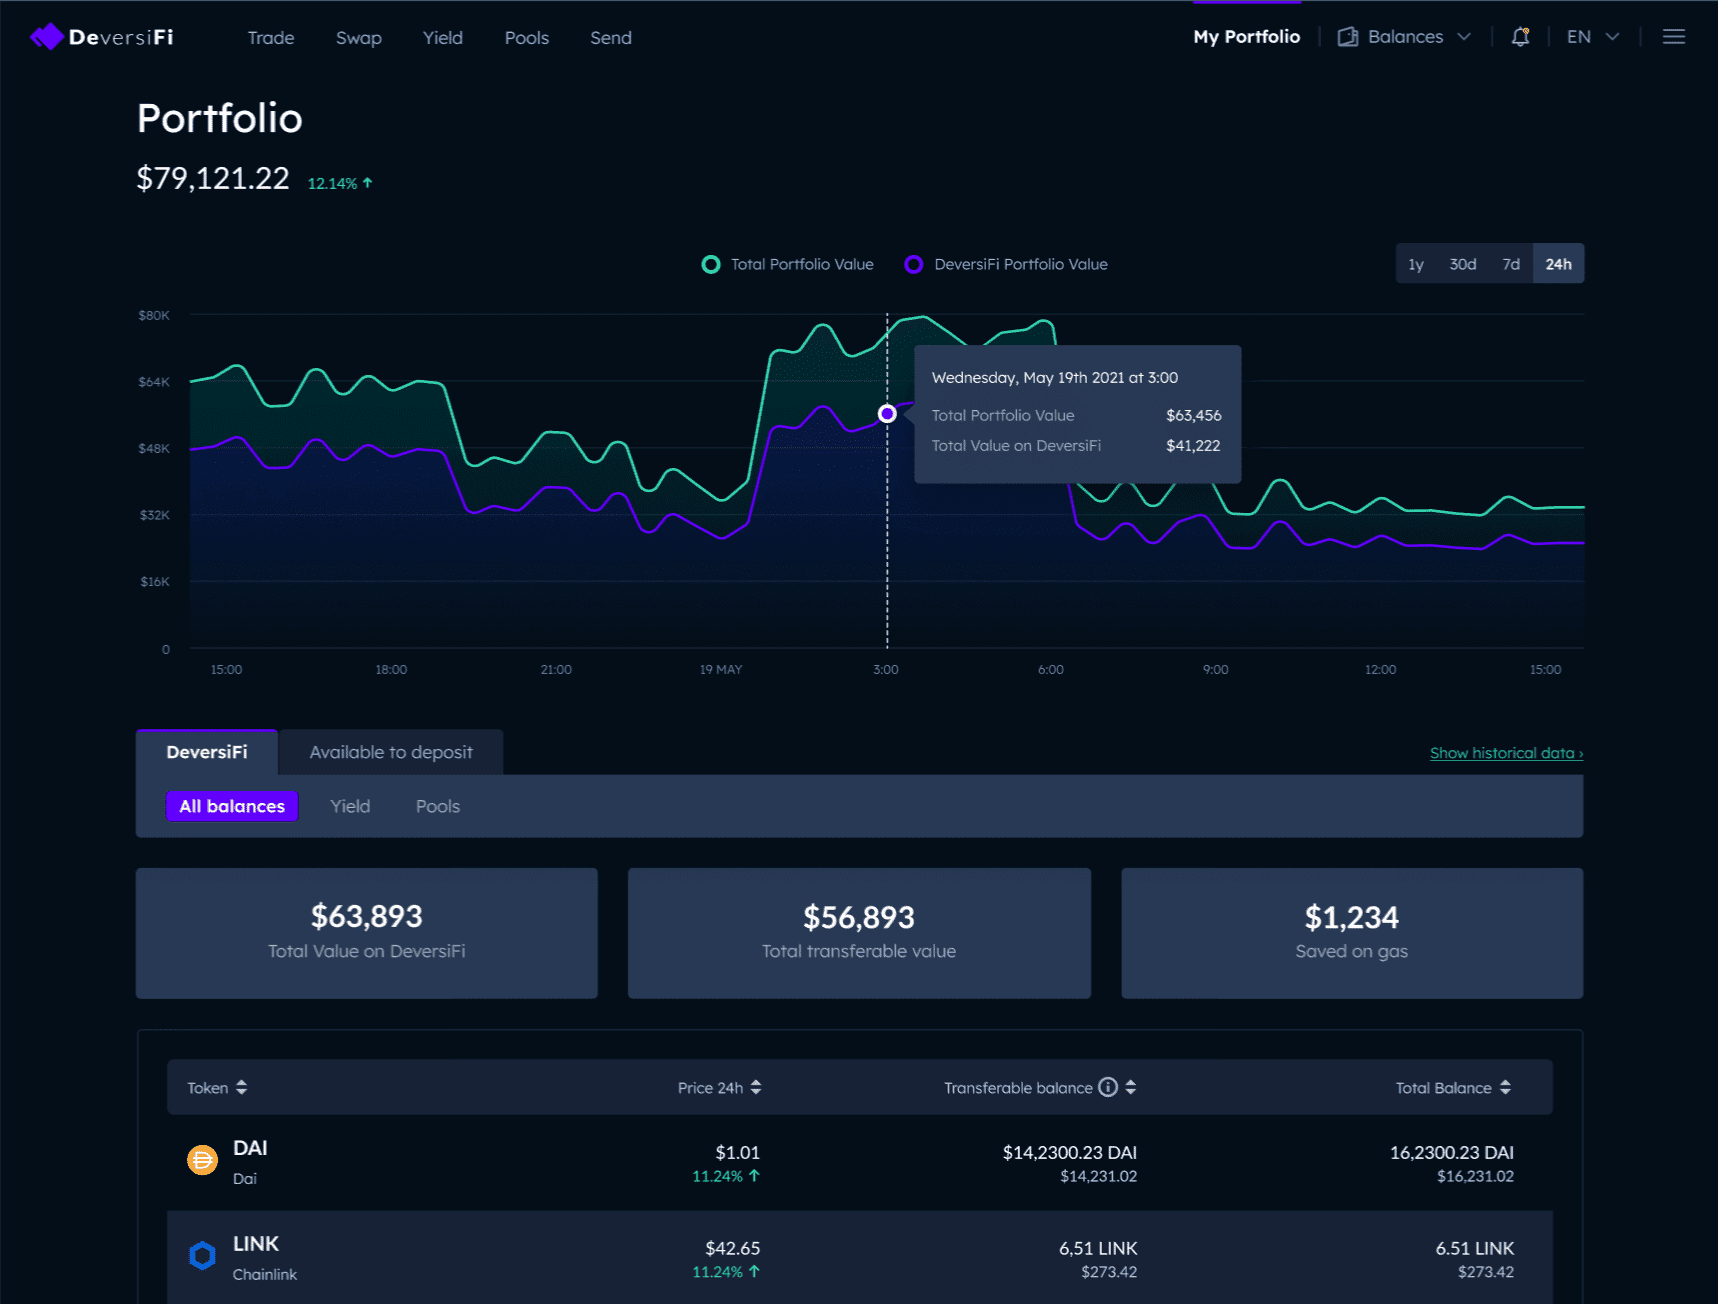Click the $14,2300.23 DAI transferable balance
1718x1304 pixels.
click(x=1070, y=1153)
